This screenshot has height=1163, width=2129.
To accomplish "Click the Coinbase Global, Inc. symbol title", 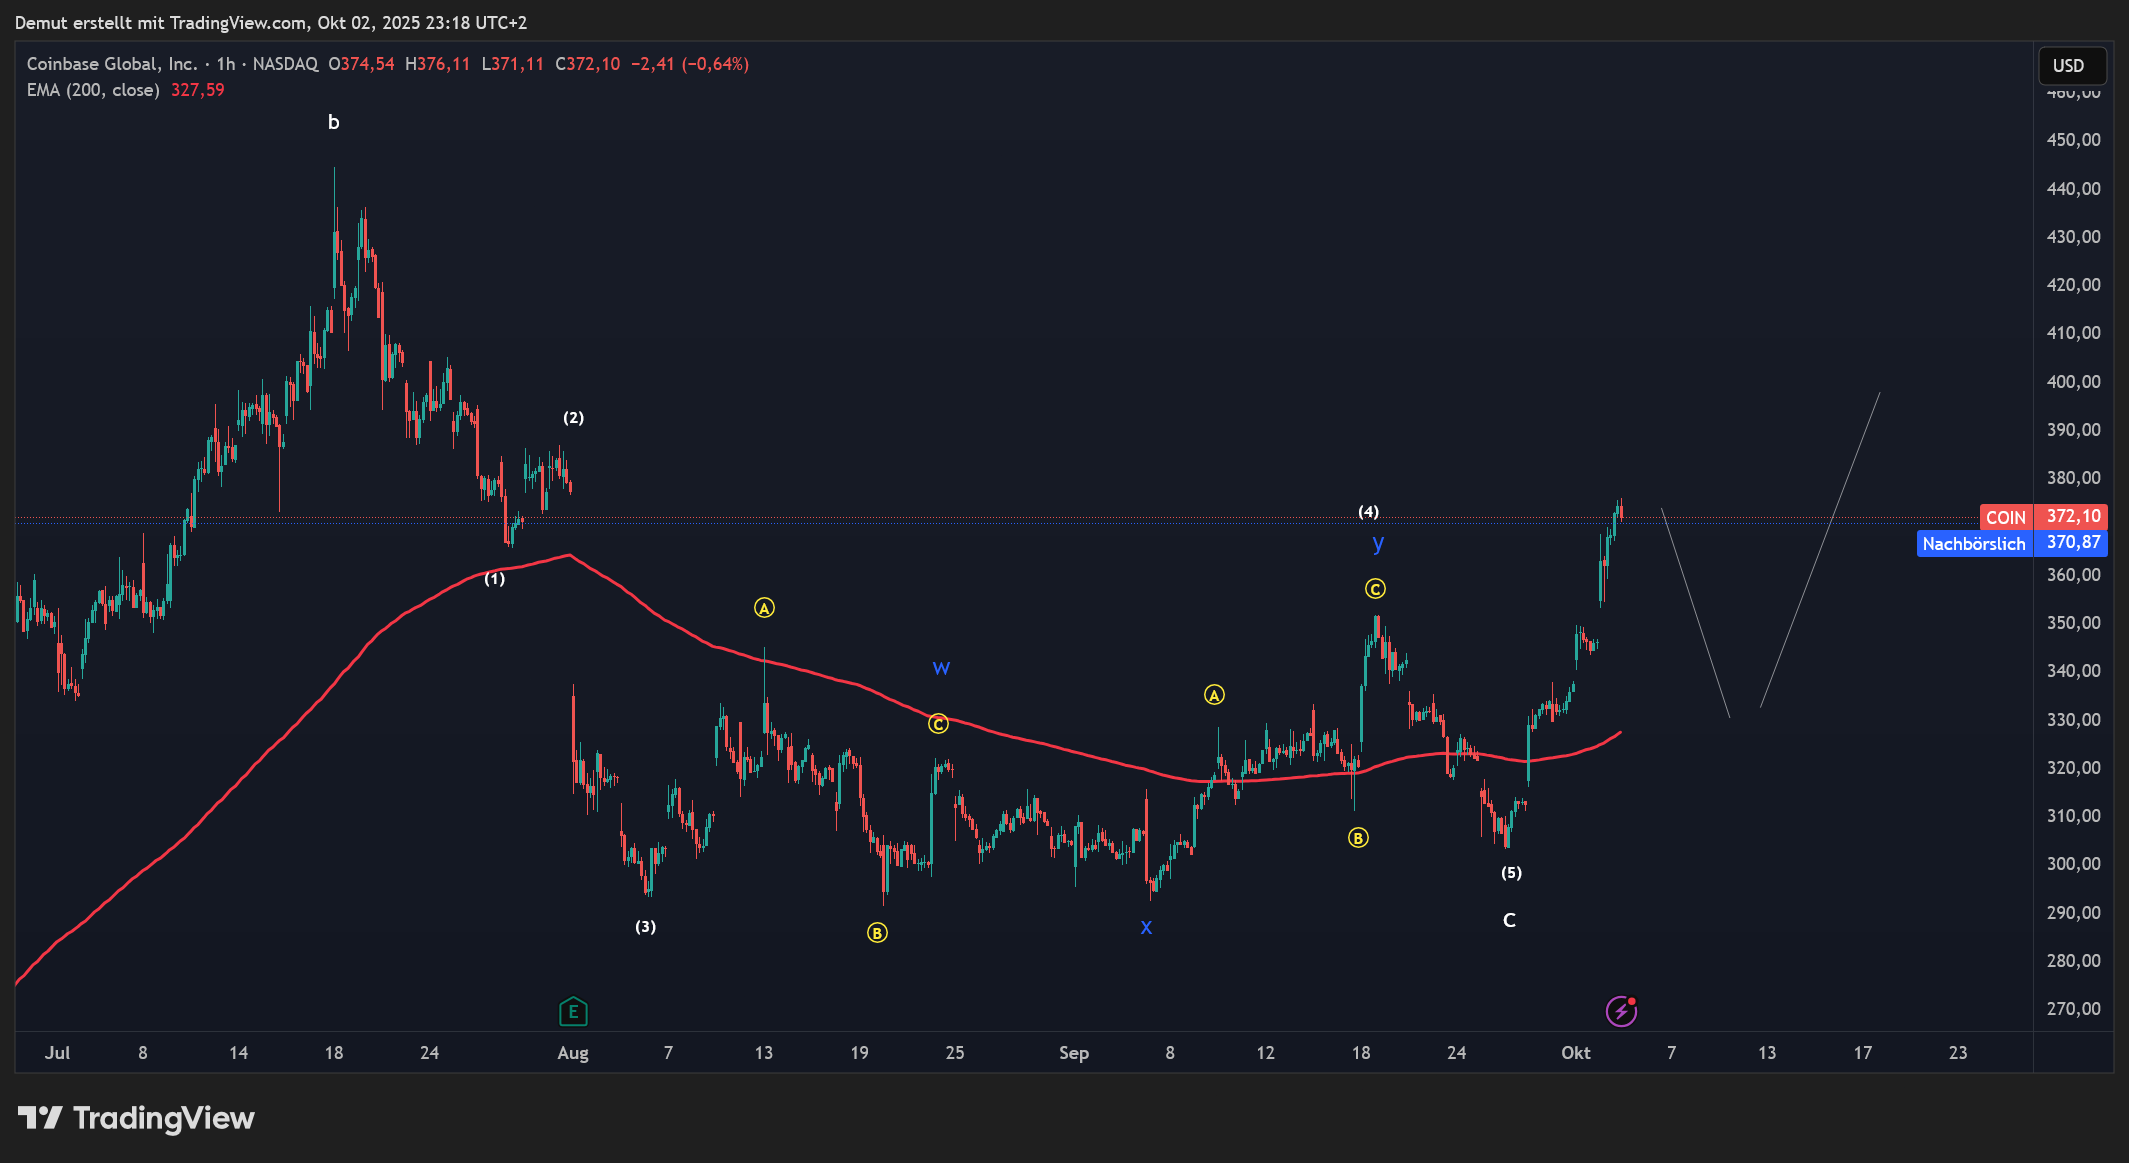I will point(112,64).
